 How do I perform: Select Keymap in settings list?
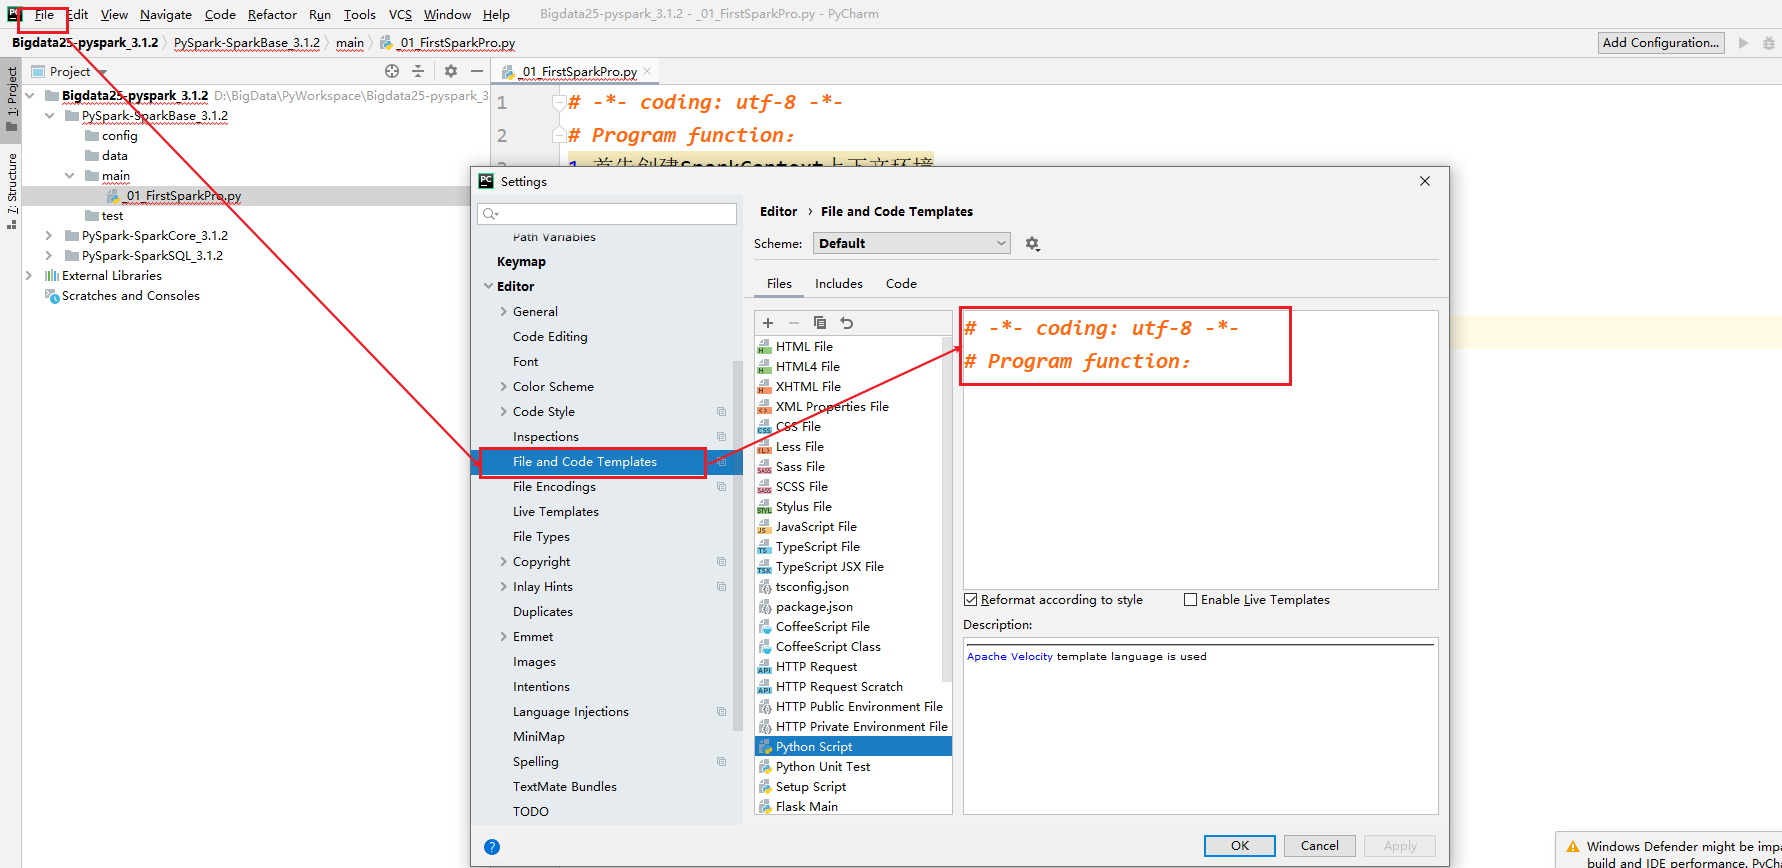(x=521, y=262)
